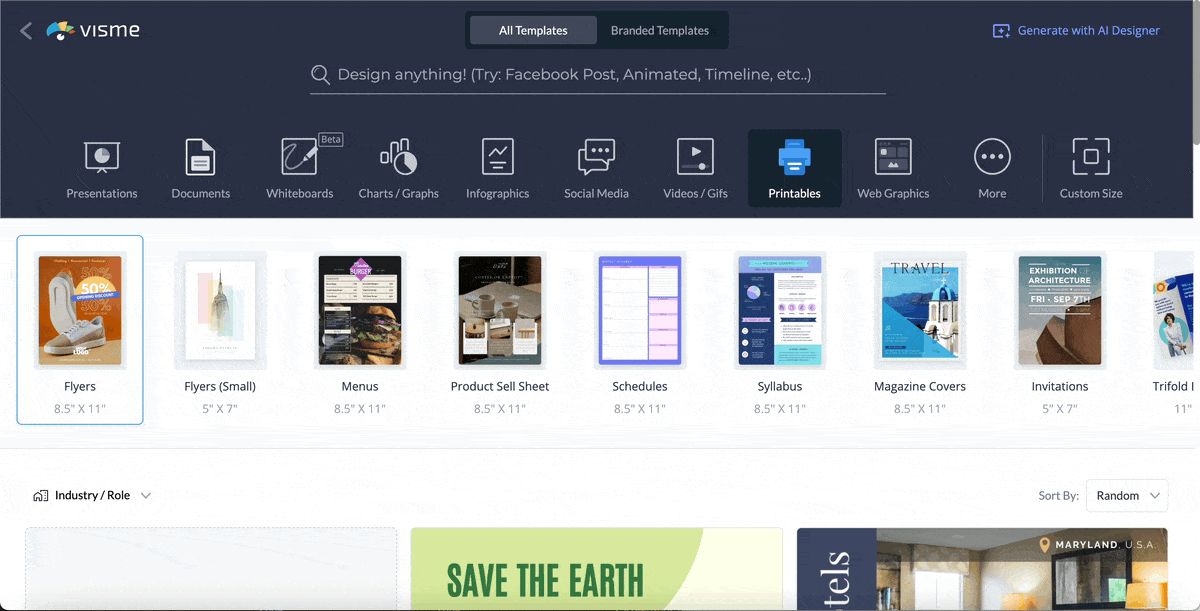The height and width of the screenshot is (611, 1200).
Task: Select the All Templates tab
Action: click(x=533, y=31)
